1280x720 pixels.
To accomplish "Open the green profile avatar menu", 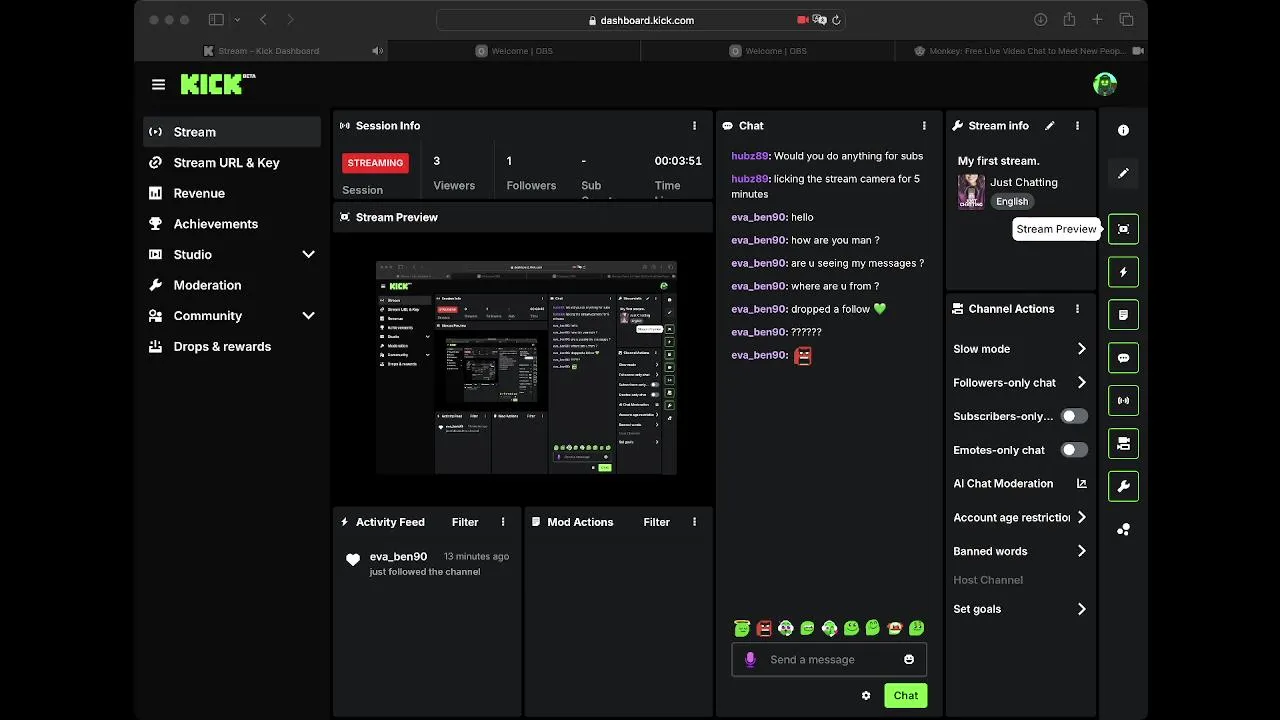I will [1104, 84].
